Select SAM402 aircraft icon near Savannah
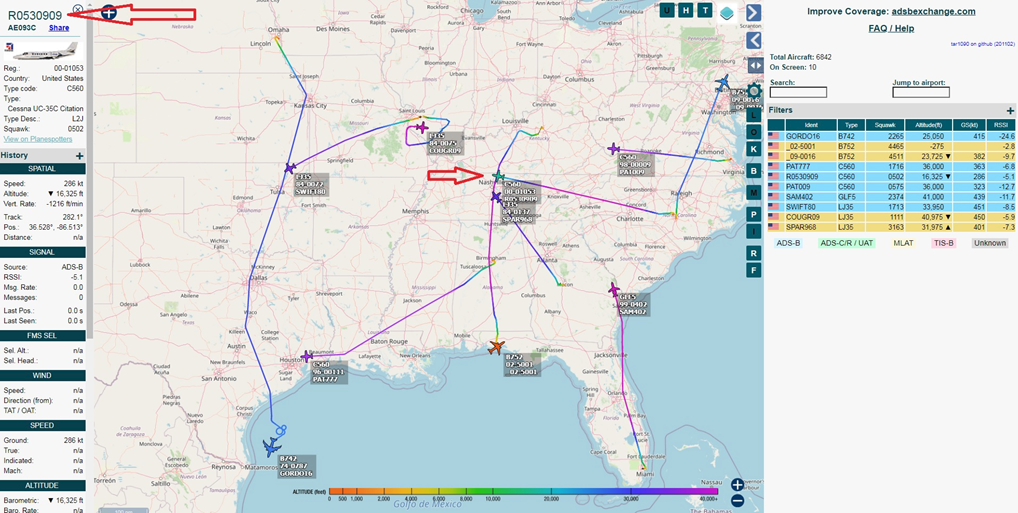The image size is (1018, 513). pos(614,289)
